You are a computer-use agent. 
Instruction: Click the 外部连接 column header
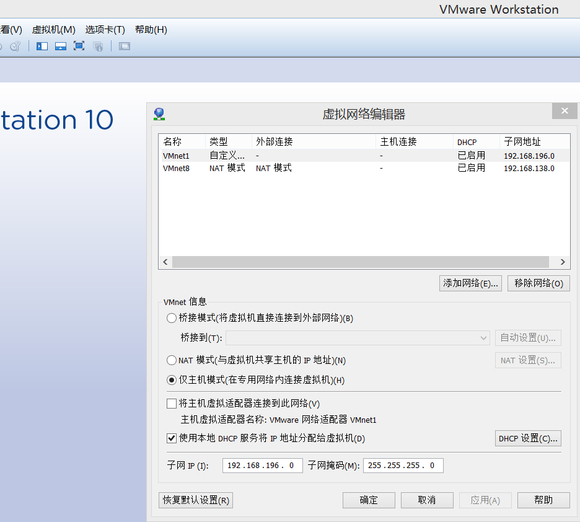(314, 142)
